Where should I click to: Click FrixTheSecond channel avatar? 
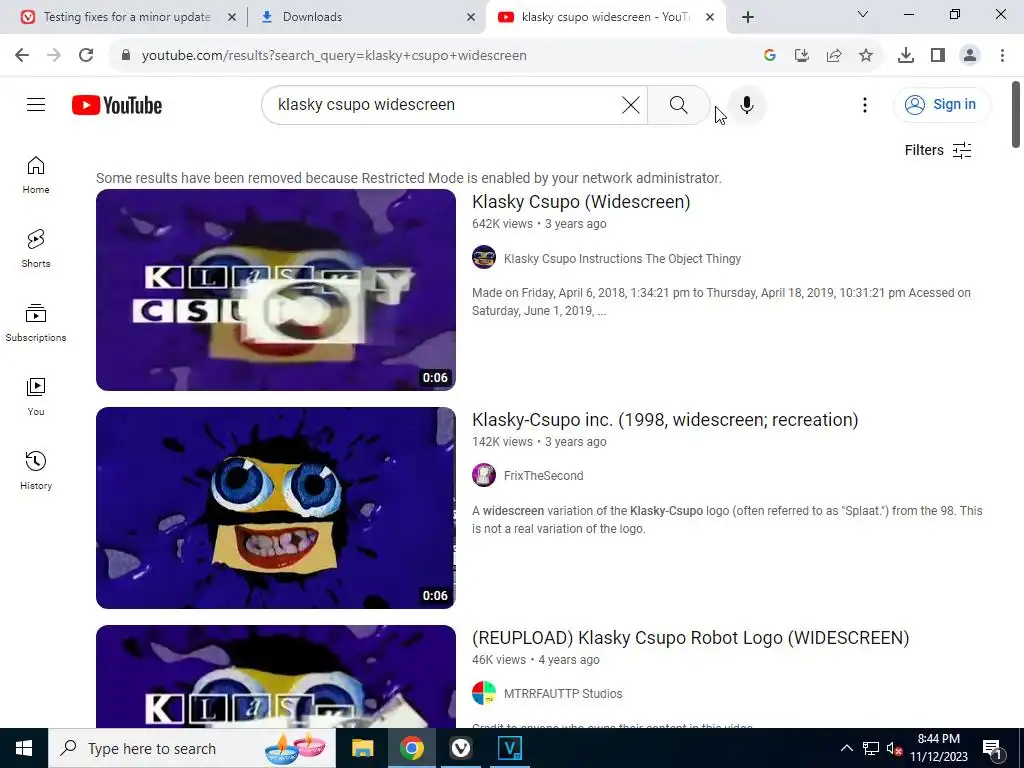(x=484, y=475)
